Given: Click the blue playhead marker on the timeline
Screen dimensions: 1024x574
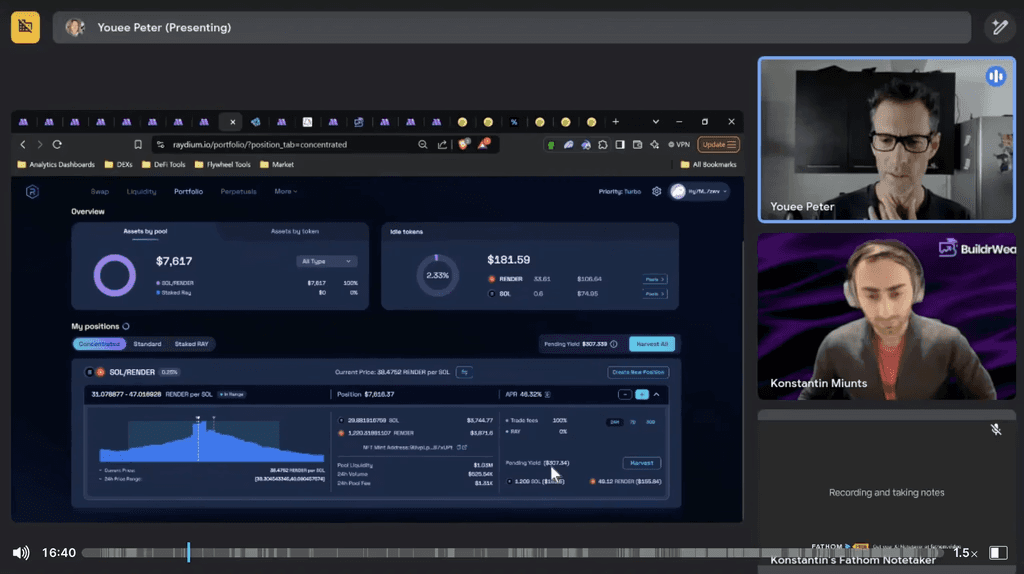Looking at the screenshot, I should 189,552.
